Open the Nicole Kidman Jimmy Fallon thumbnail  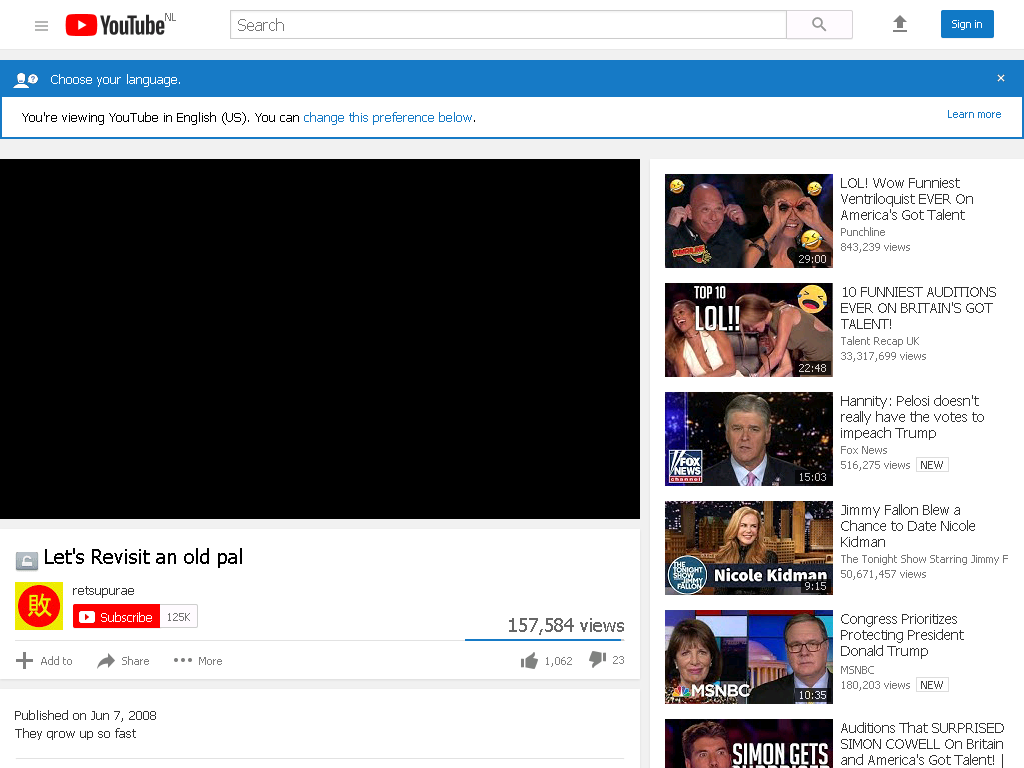coord(748,548)
